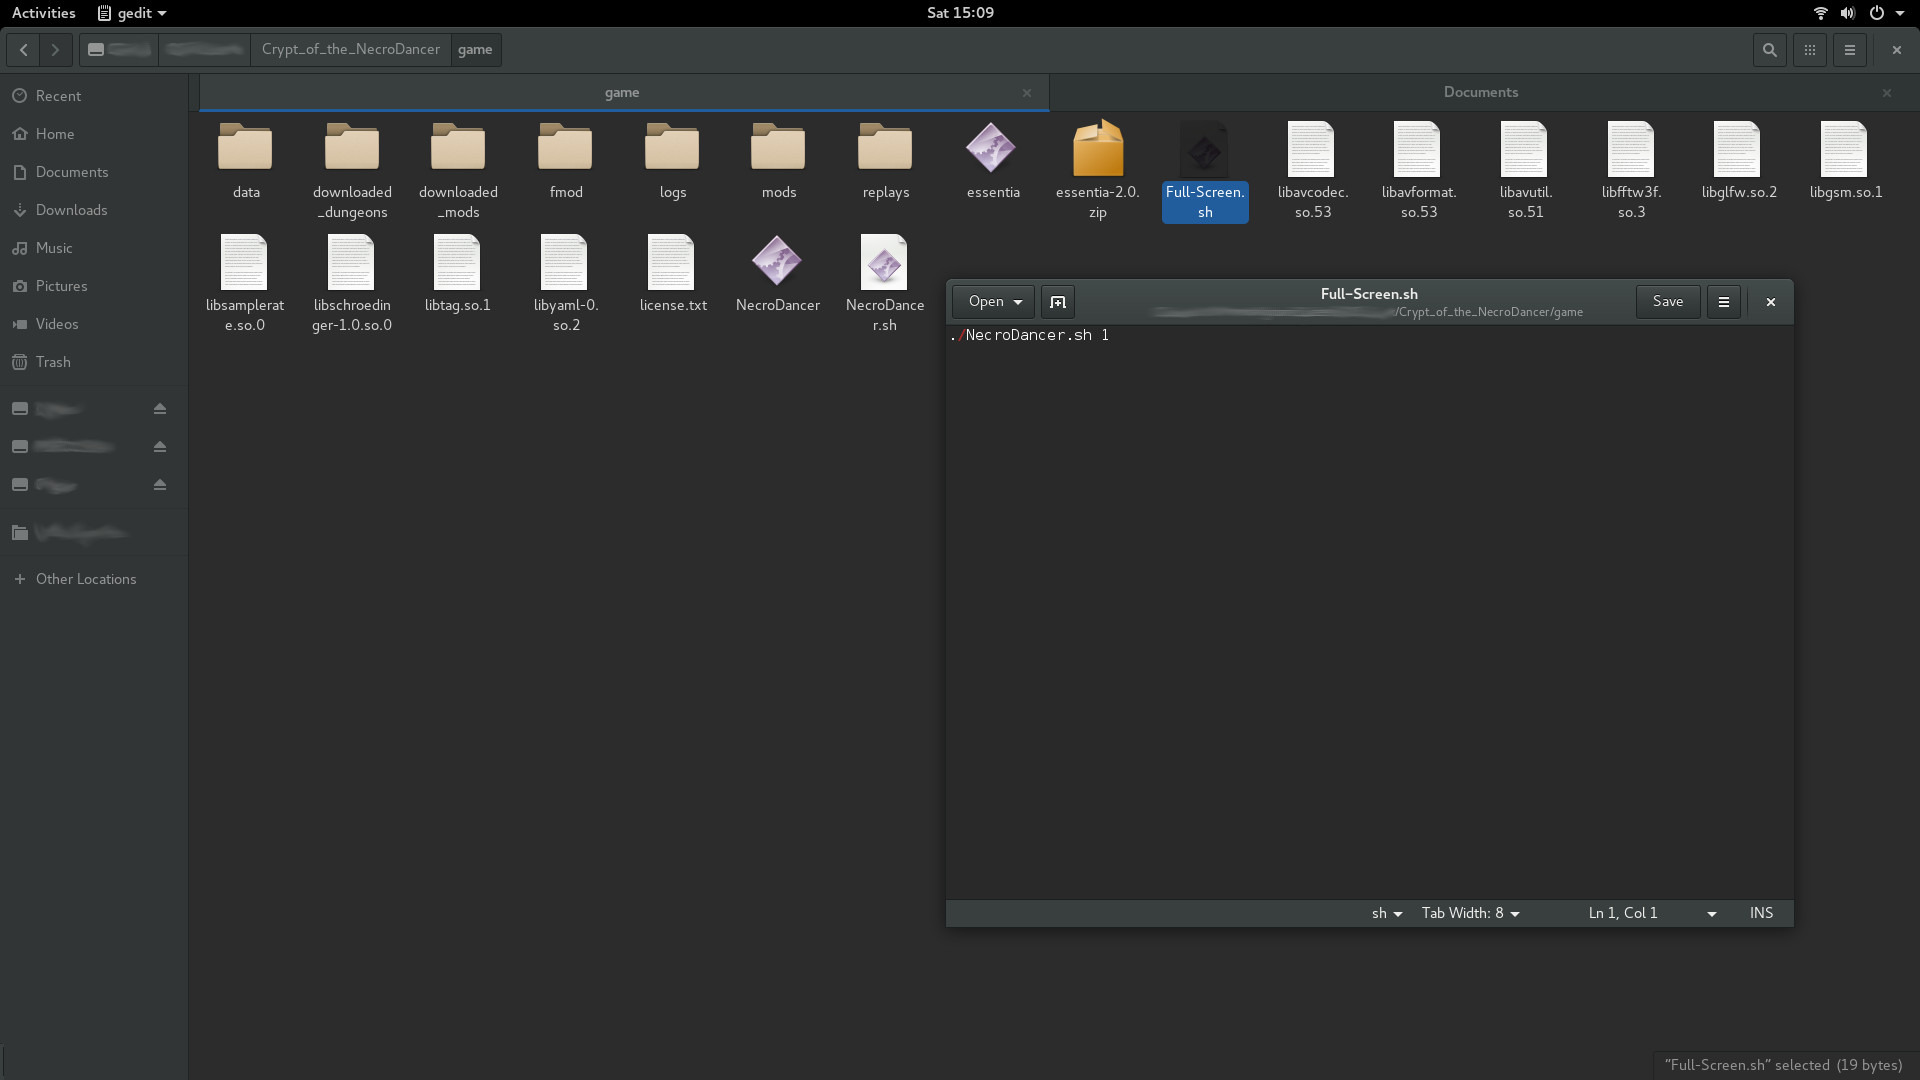
Task: Open Recent in sidebar
Action: [x=94, y=96]
